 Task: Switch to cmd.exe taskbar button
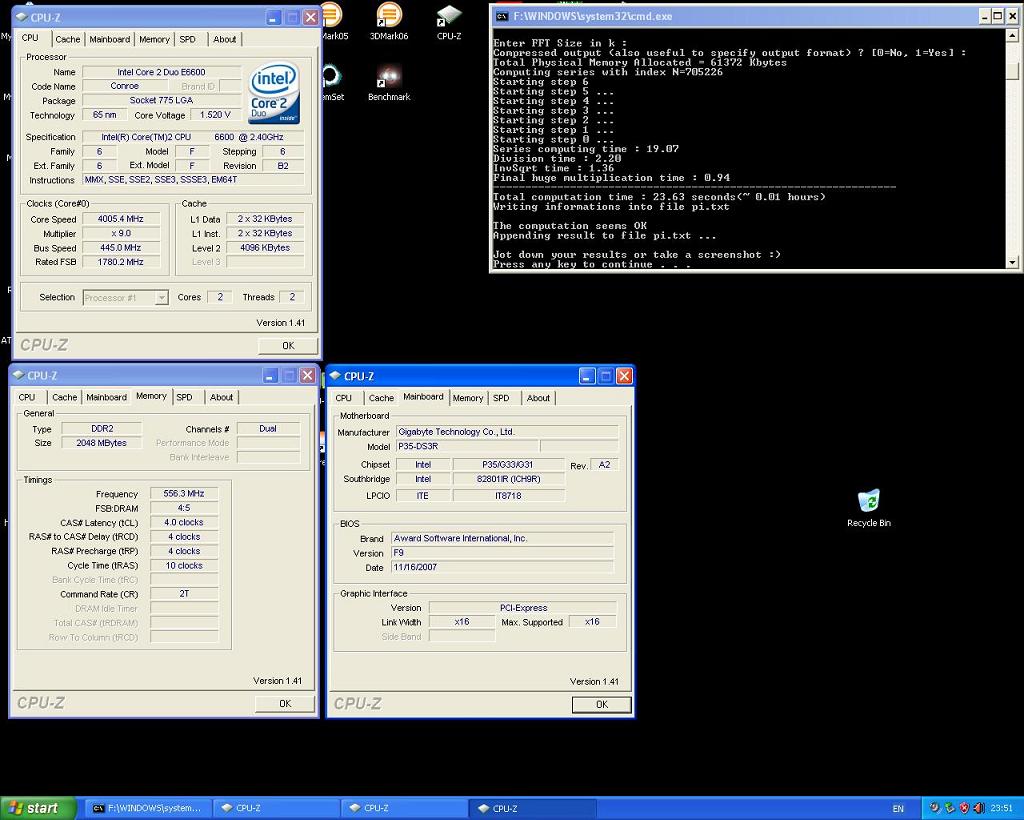148,808
